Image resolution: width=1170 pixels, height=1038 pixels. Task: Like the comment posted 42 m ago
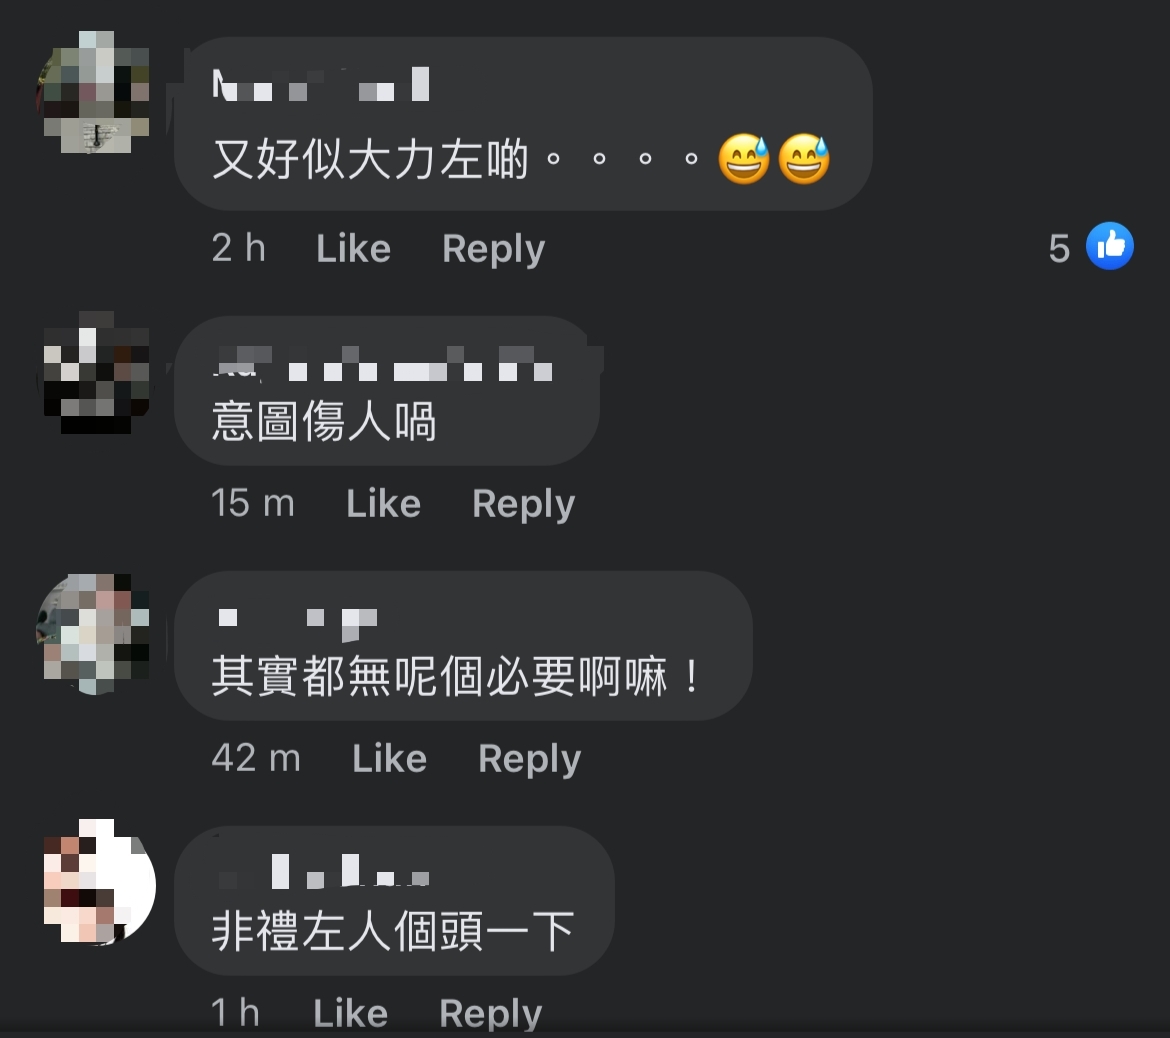tap(390, 758)
